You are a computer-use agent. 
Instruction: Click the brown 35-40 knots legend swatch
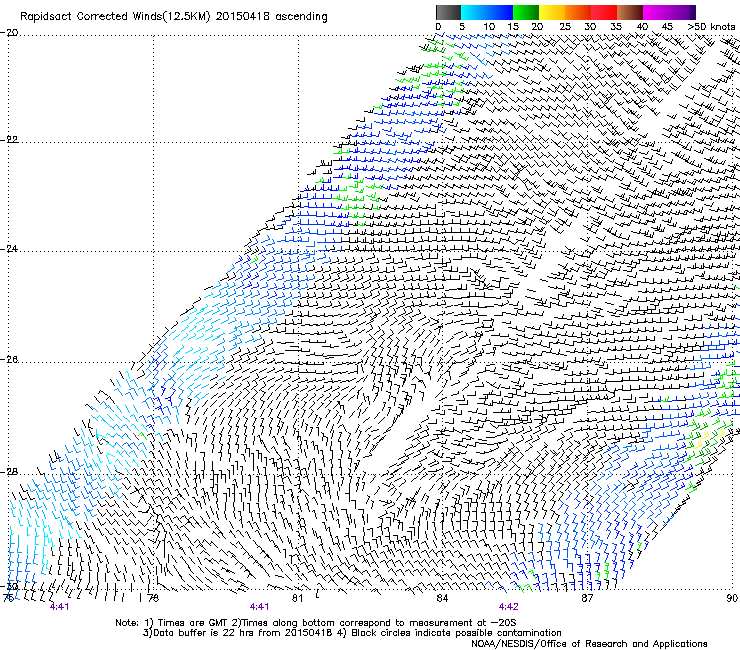coord(630,12)
